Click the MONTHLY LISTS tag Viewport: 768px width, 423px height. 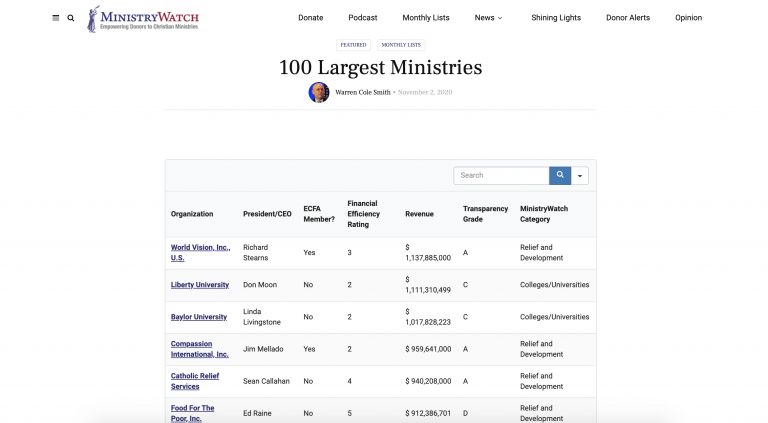(x=401, y=45)
